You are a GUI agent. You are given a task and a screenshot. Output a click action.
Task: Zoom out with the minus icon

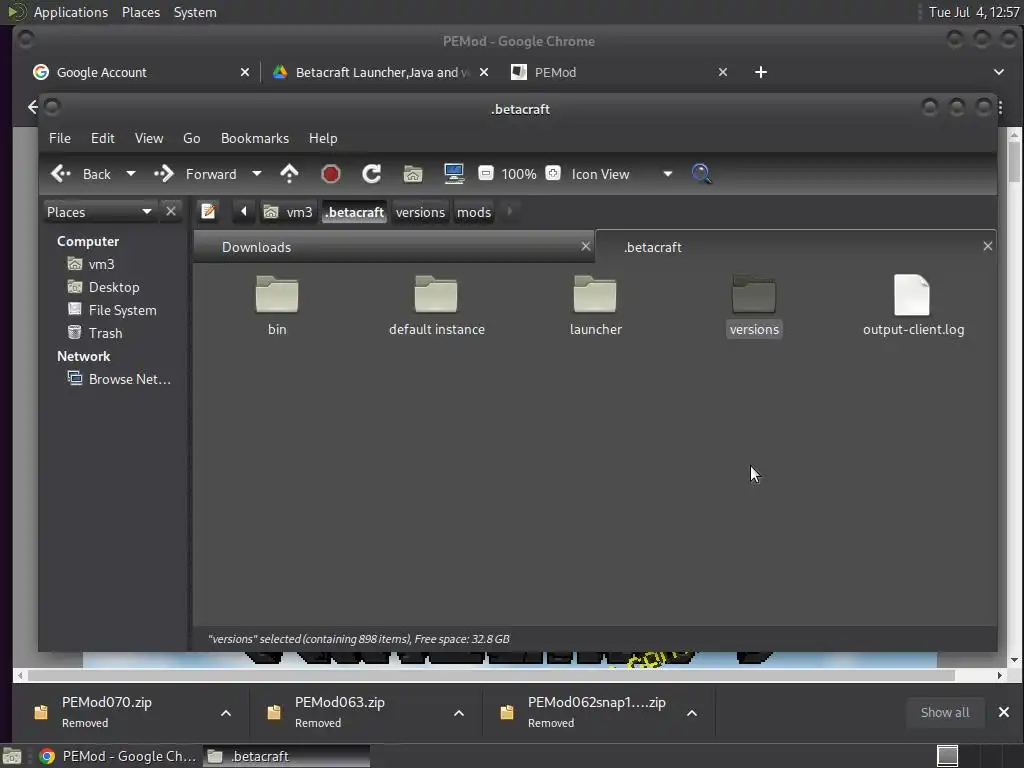click(x=485, y=173)
